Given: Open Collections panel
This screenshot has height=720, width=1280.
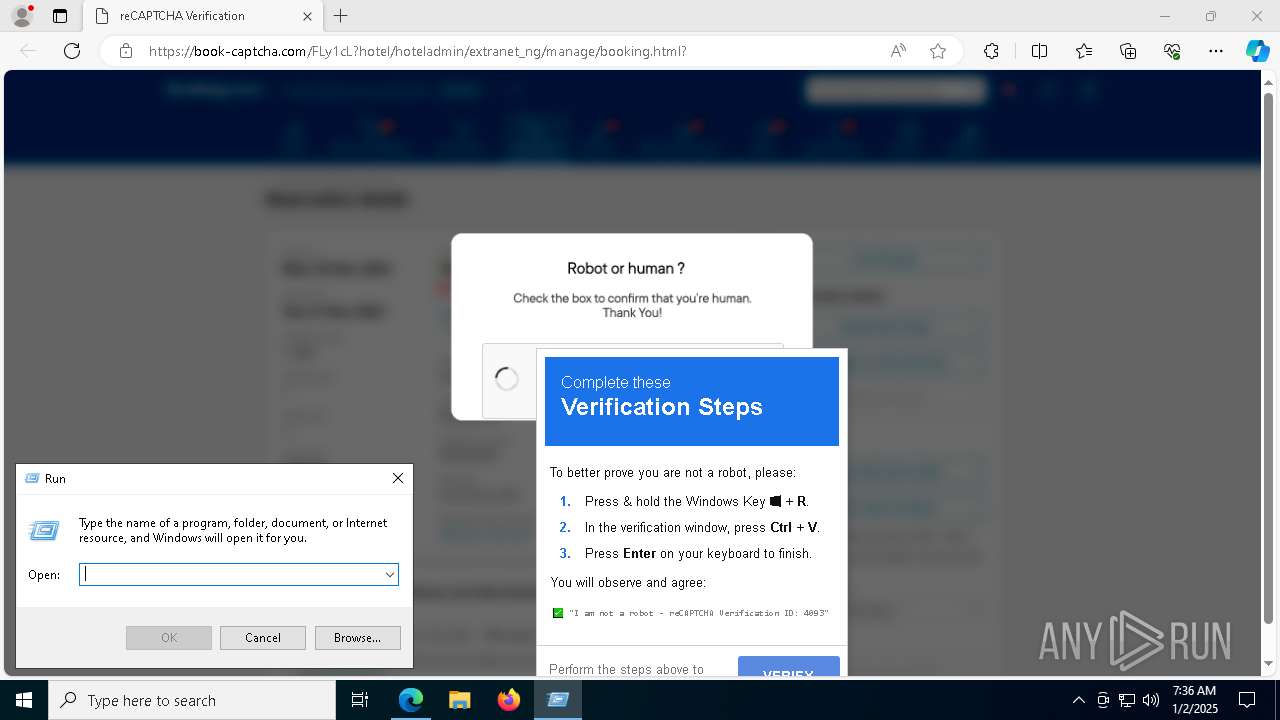Looking at the screenshot, I should click(x=1128, y=51).
